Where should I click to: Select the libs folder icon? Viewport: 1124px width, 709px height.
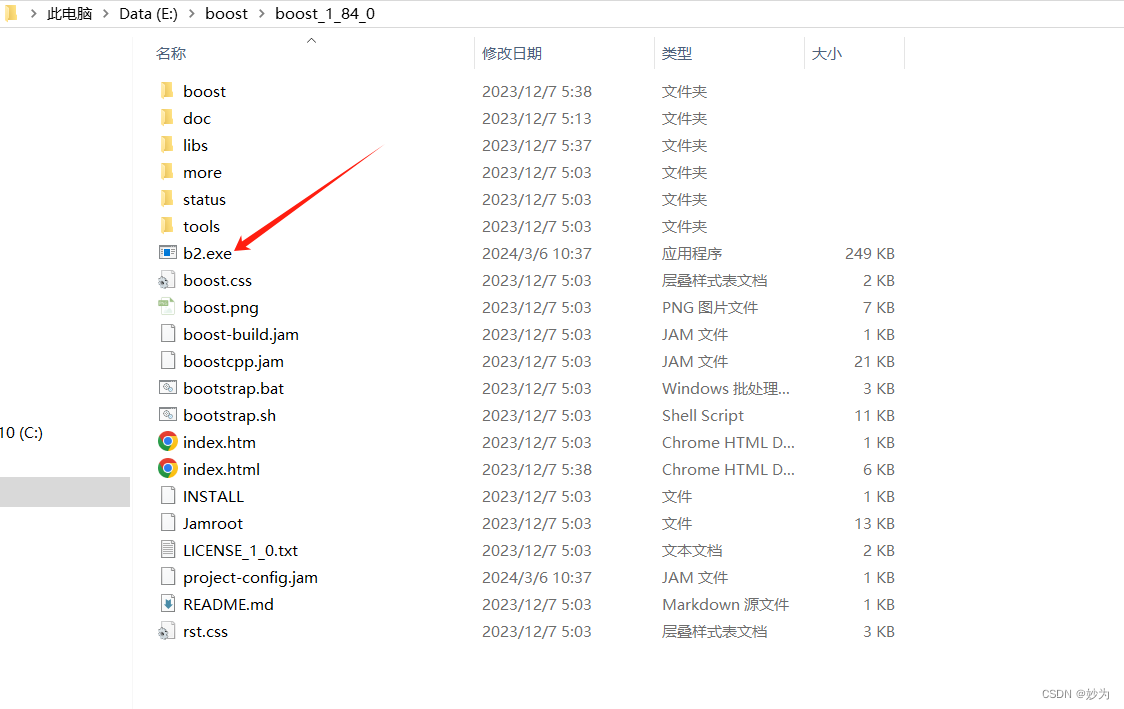(167, 145)
